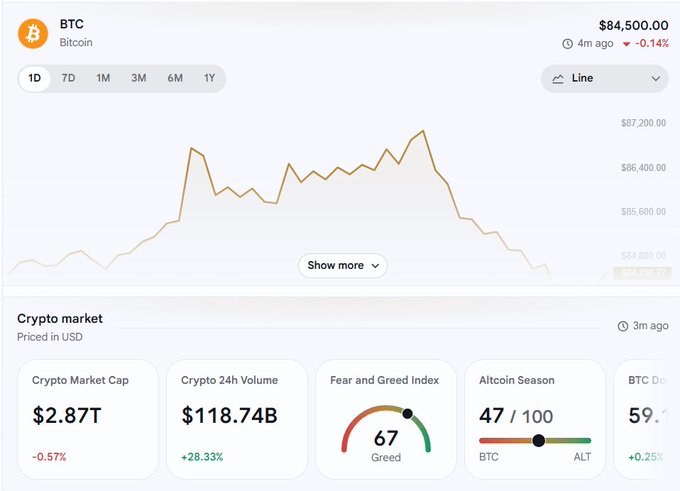680x491 pixels.
Task: Click the ALT label on altcoin slider
Action: (582, 457)
